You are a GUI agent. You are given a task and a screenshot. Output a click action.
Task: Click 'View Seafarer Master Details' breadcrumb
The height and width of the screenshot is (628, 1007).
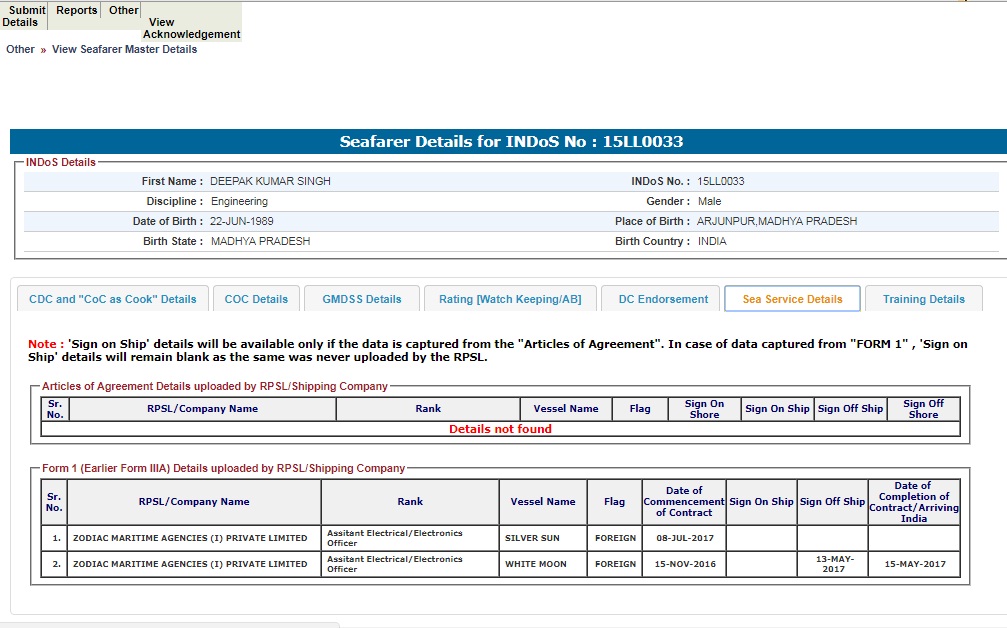coord(124,49)
